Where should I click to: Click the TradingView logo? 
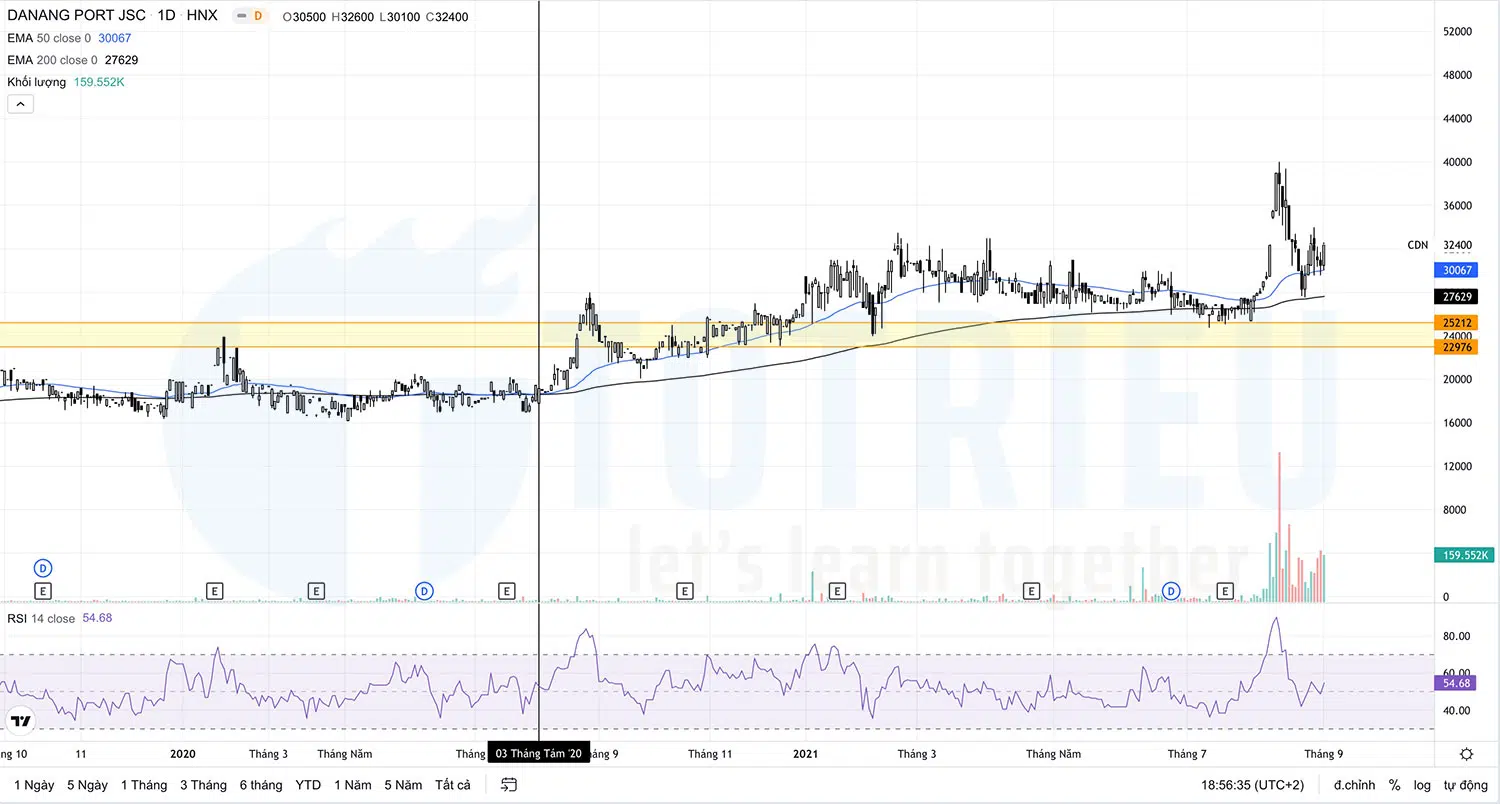(20, 720)
